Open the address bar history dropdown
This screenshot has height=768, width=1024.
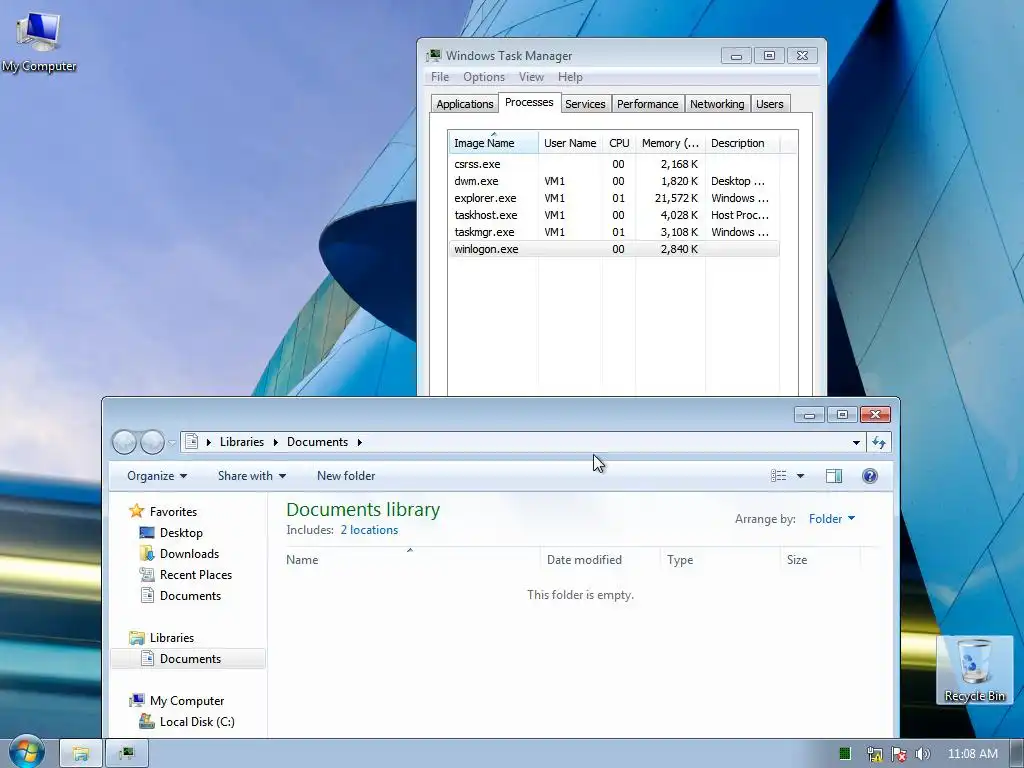pos(856,443)
